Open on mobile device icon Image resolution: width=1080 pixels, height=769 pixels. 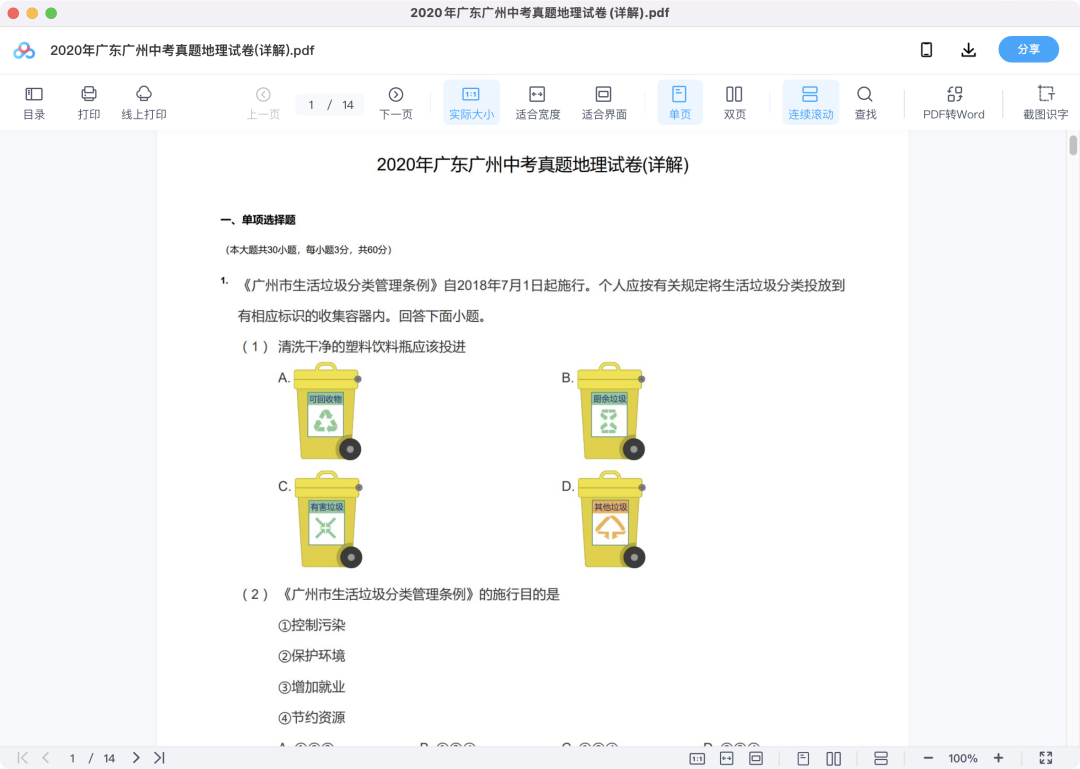coord(926,50)
